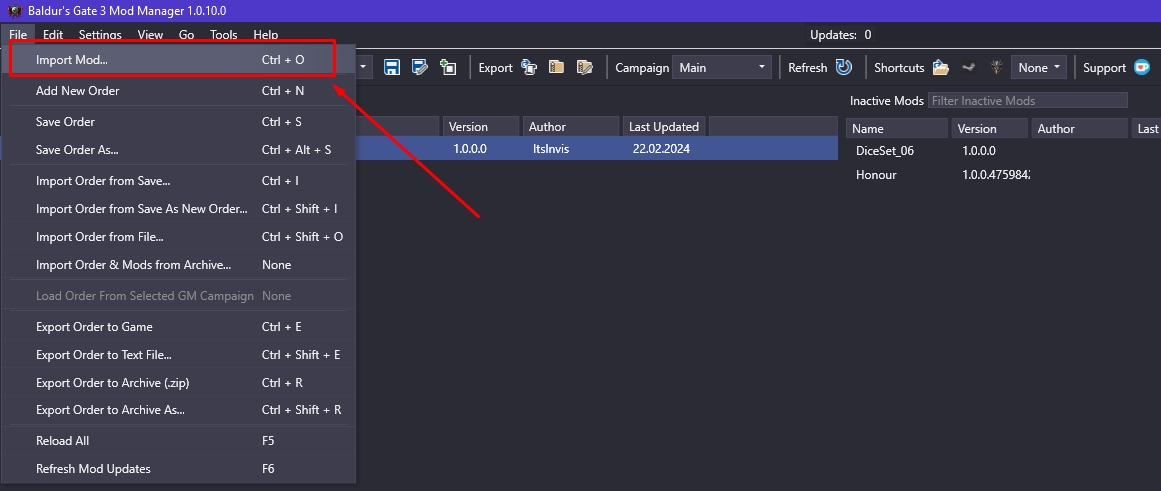
Task: Choose Import Order from File... entry
Action: pyautogui.click(x=178, y=237)
